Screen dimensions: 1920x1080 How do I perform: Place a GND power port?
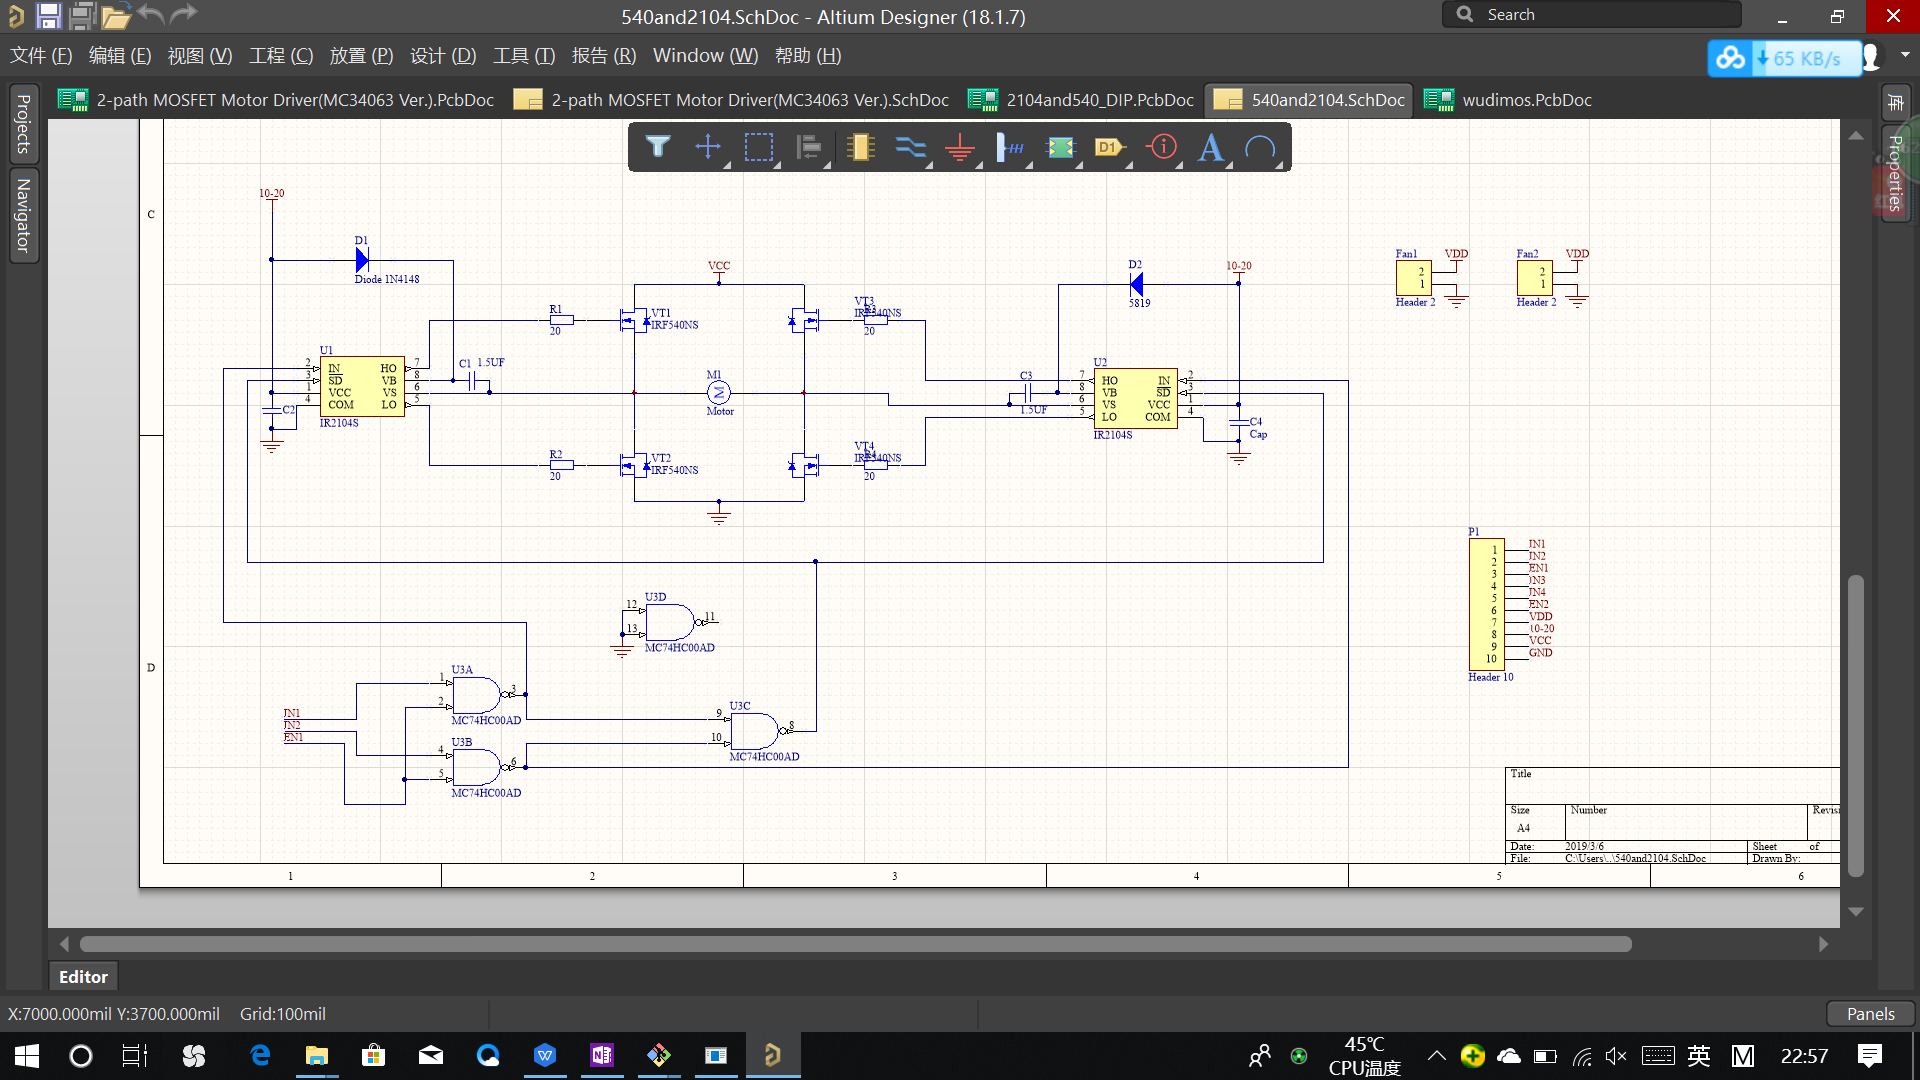(x=960, y=147)
